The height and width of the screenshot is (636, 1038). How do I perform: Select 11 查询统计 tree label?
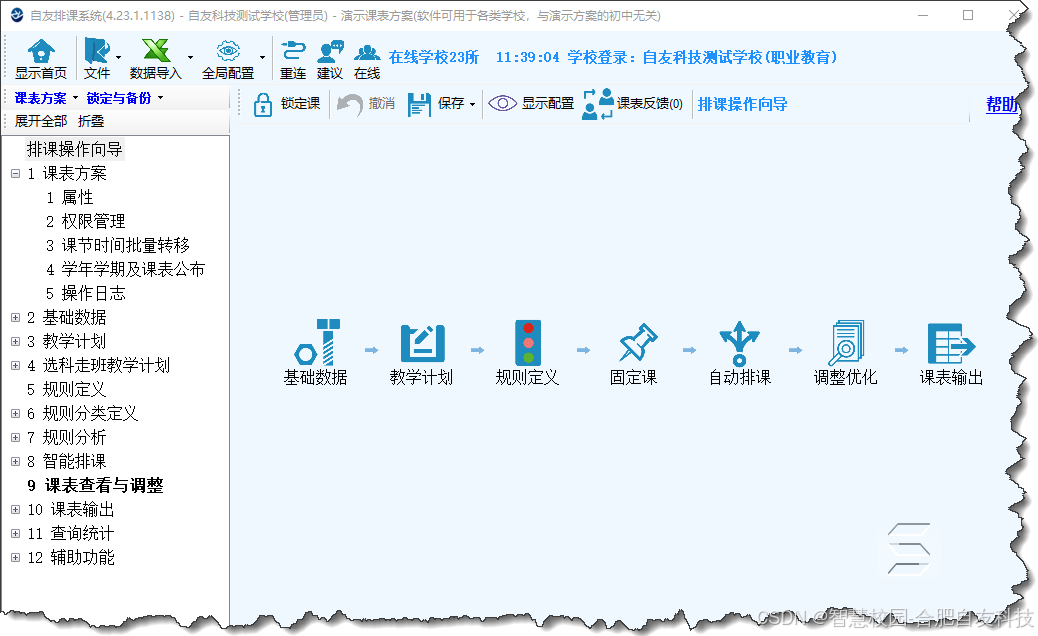71,533
